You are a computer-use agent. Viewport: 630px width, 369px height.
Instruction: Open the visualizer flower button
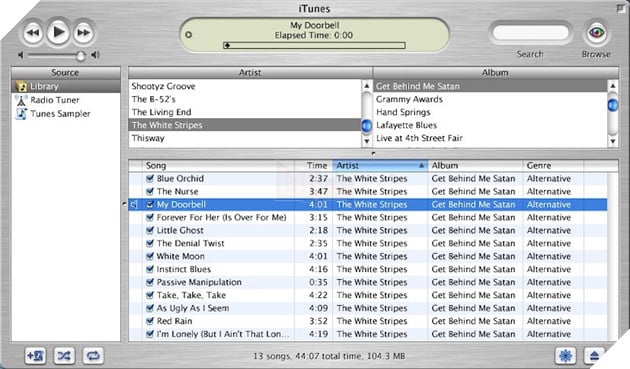coord(565,355)
